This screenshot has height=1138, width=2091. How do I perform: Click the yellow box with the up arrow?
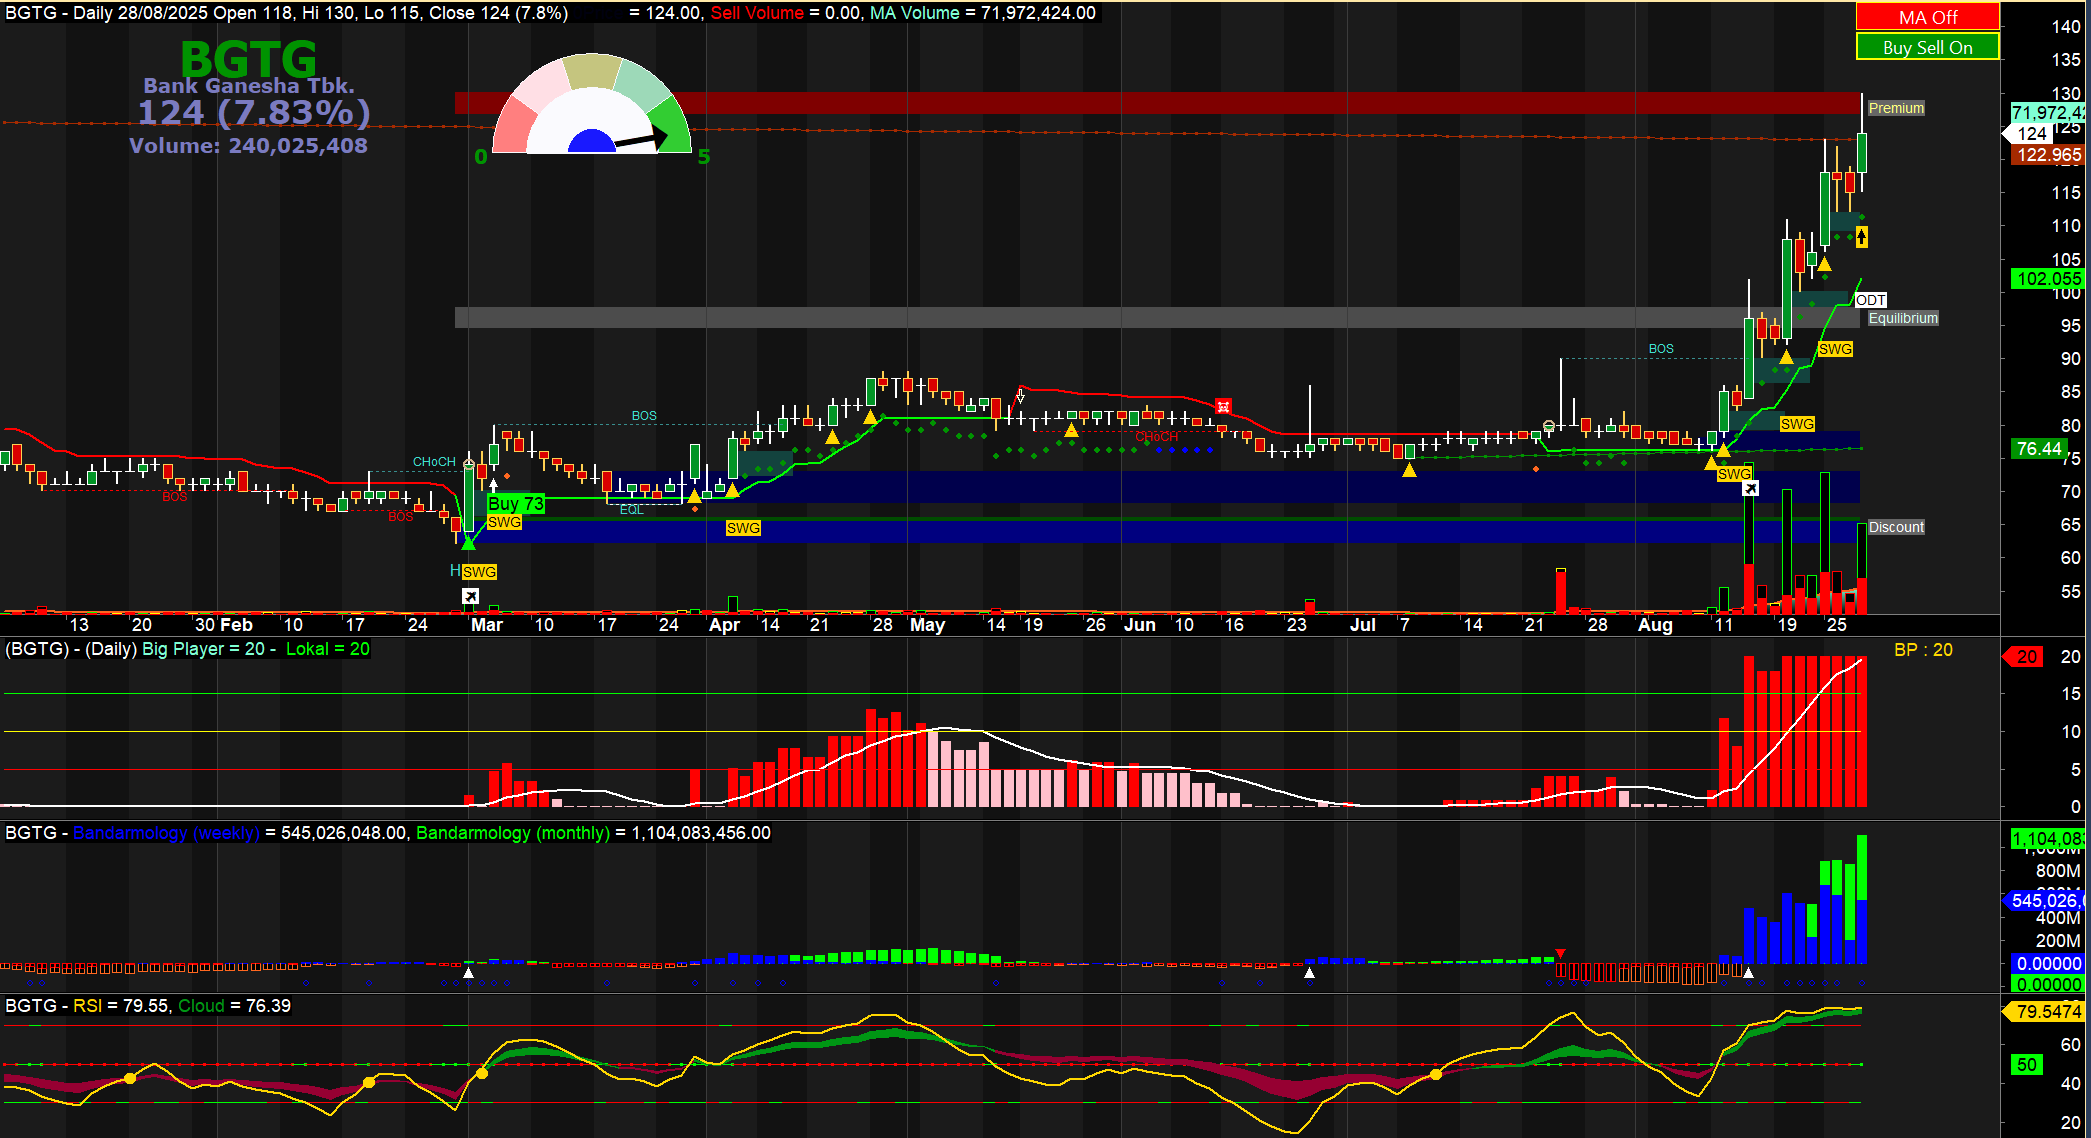pyautogui.click(x=1861, y=237)
